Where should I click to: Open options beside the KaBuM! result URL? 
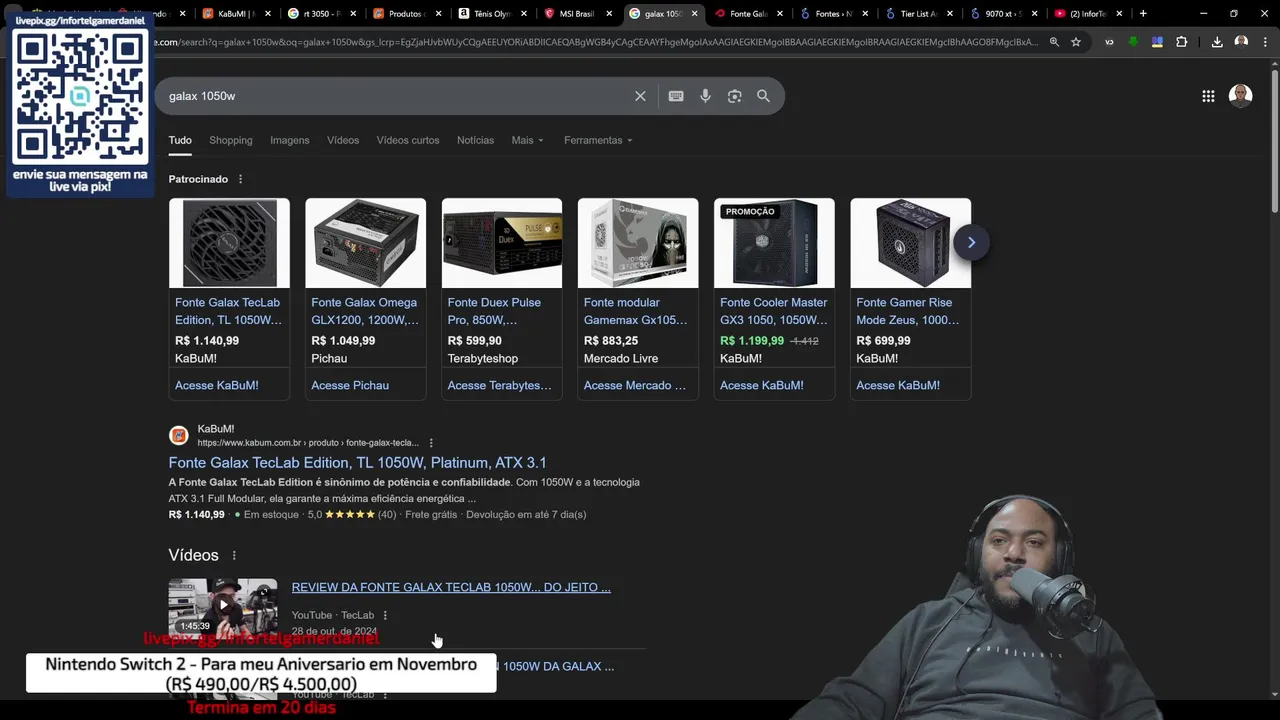[x=431, y=443]
